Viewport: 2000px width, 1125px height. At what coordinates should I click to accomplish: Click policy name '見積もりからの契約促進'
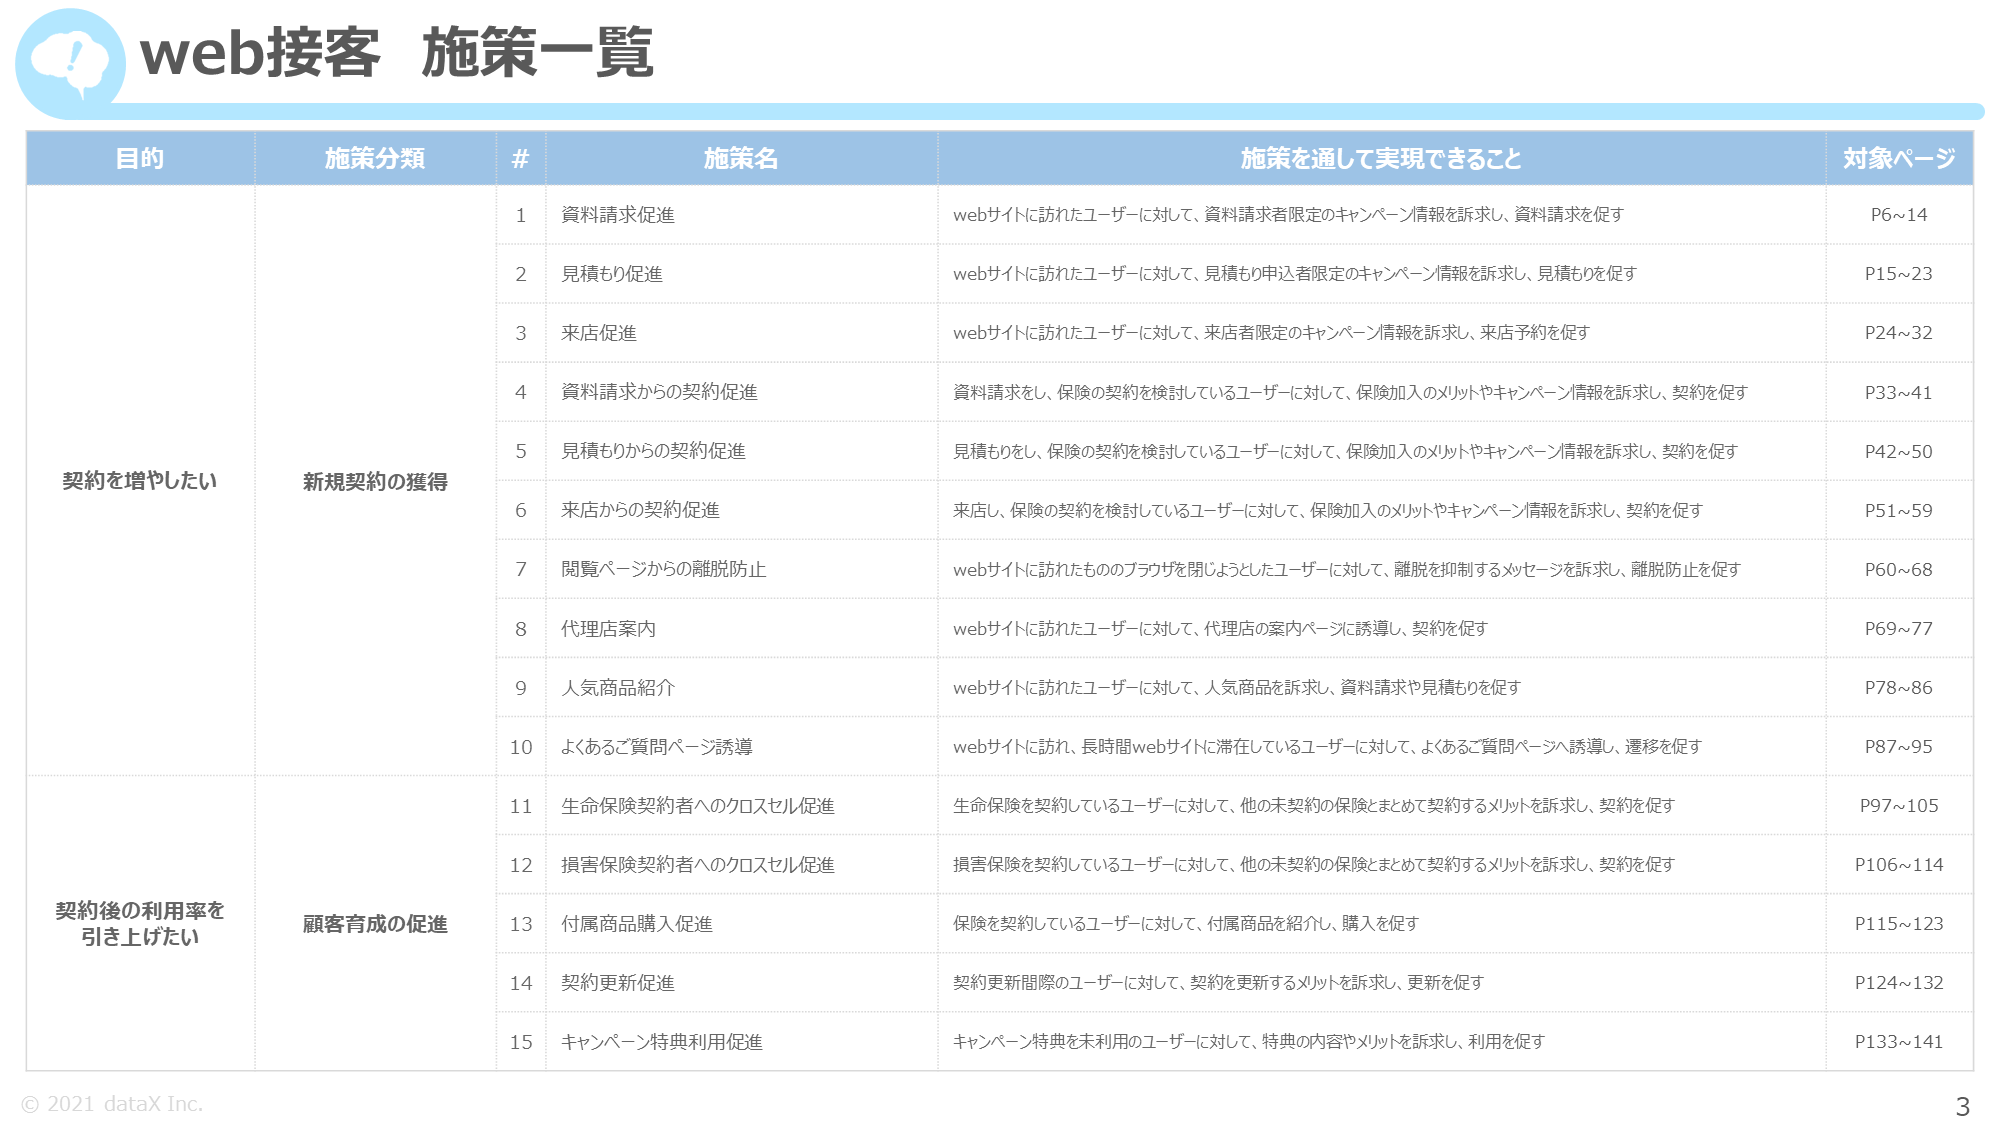pos(653,451)
